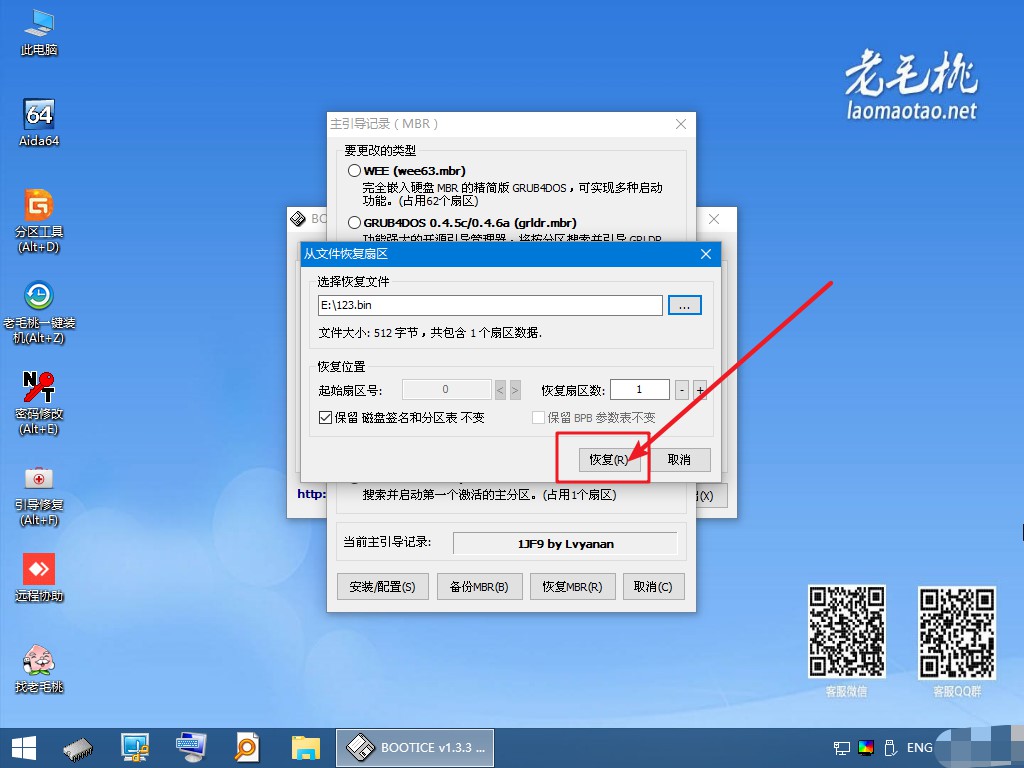Click 安装/配置(S) button
This screenshot has width=1024, height=768.
point(382,586)
